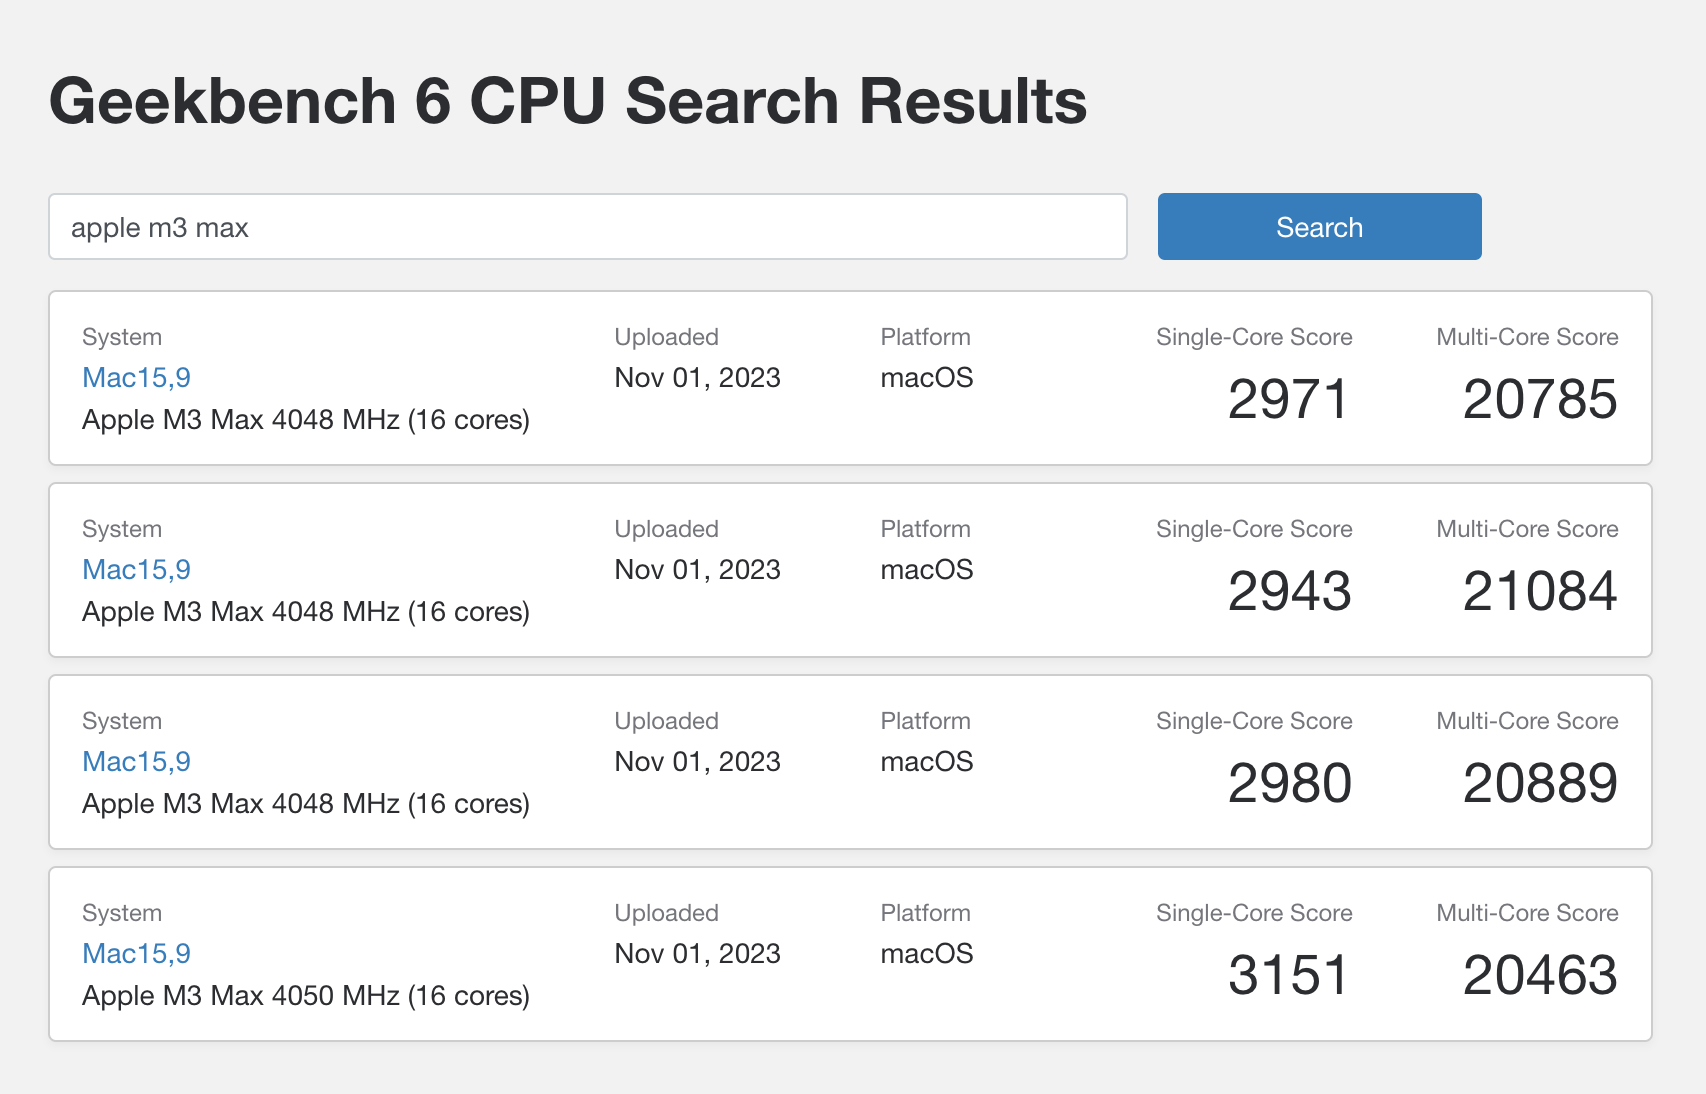Click Nov 01, 2023 in the first result
Screen dimensions: 1706x1094
click(x=697, y=378)
